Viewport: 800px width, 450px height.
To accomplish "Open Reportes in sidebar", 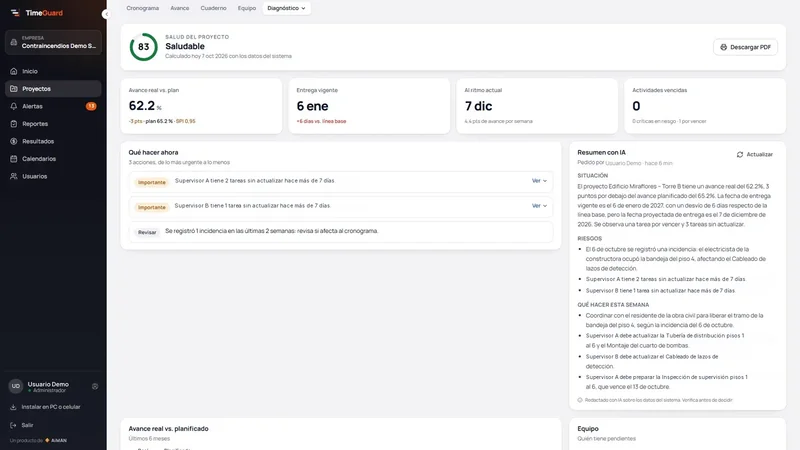I will click(53, 124).
